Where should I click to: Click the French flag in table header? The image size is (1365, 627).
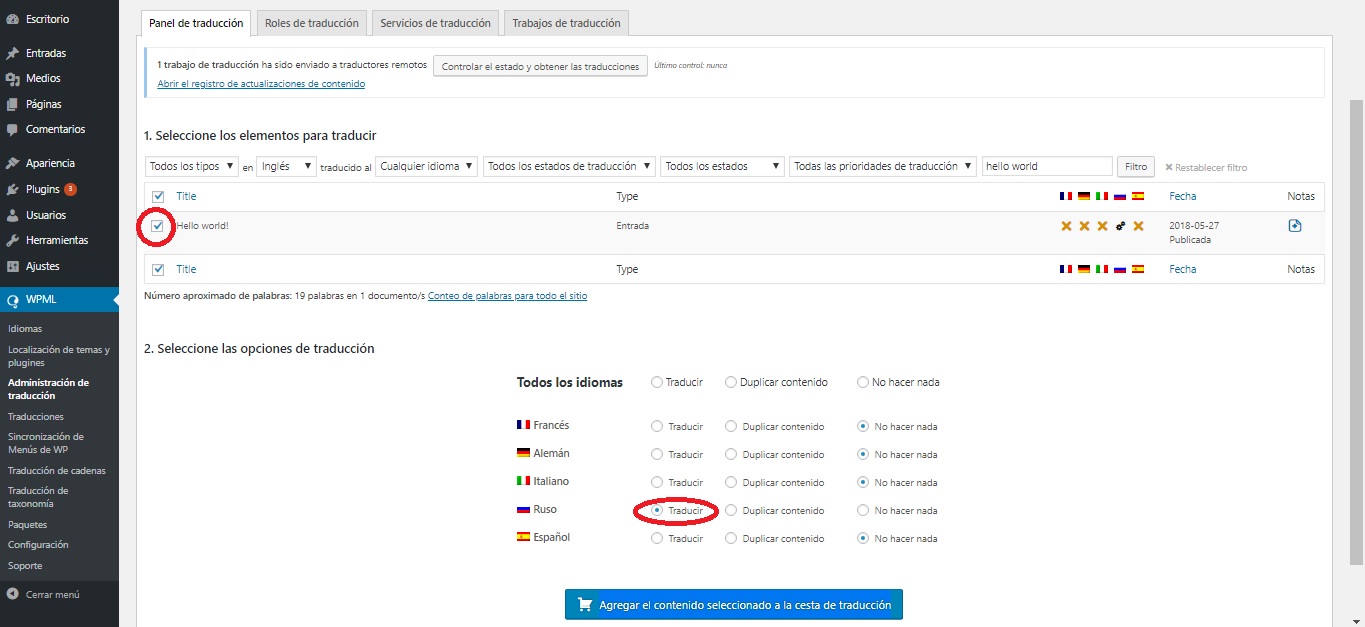1066,196
